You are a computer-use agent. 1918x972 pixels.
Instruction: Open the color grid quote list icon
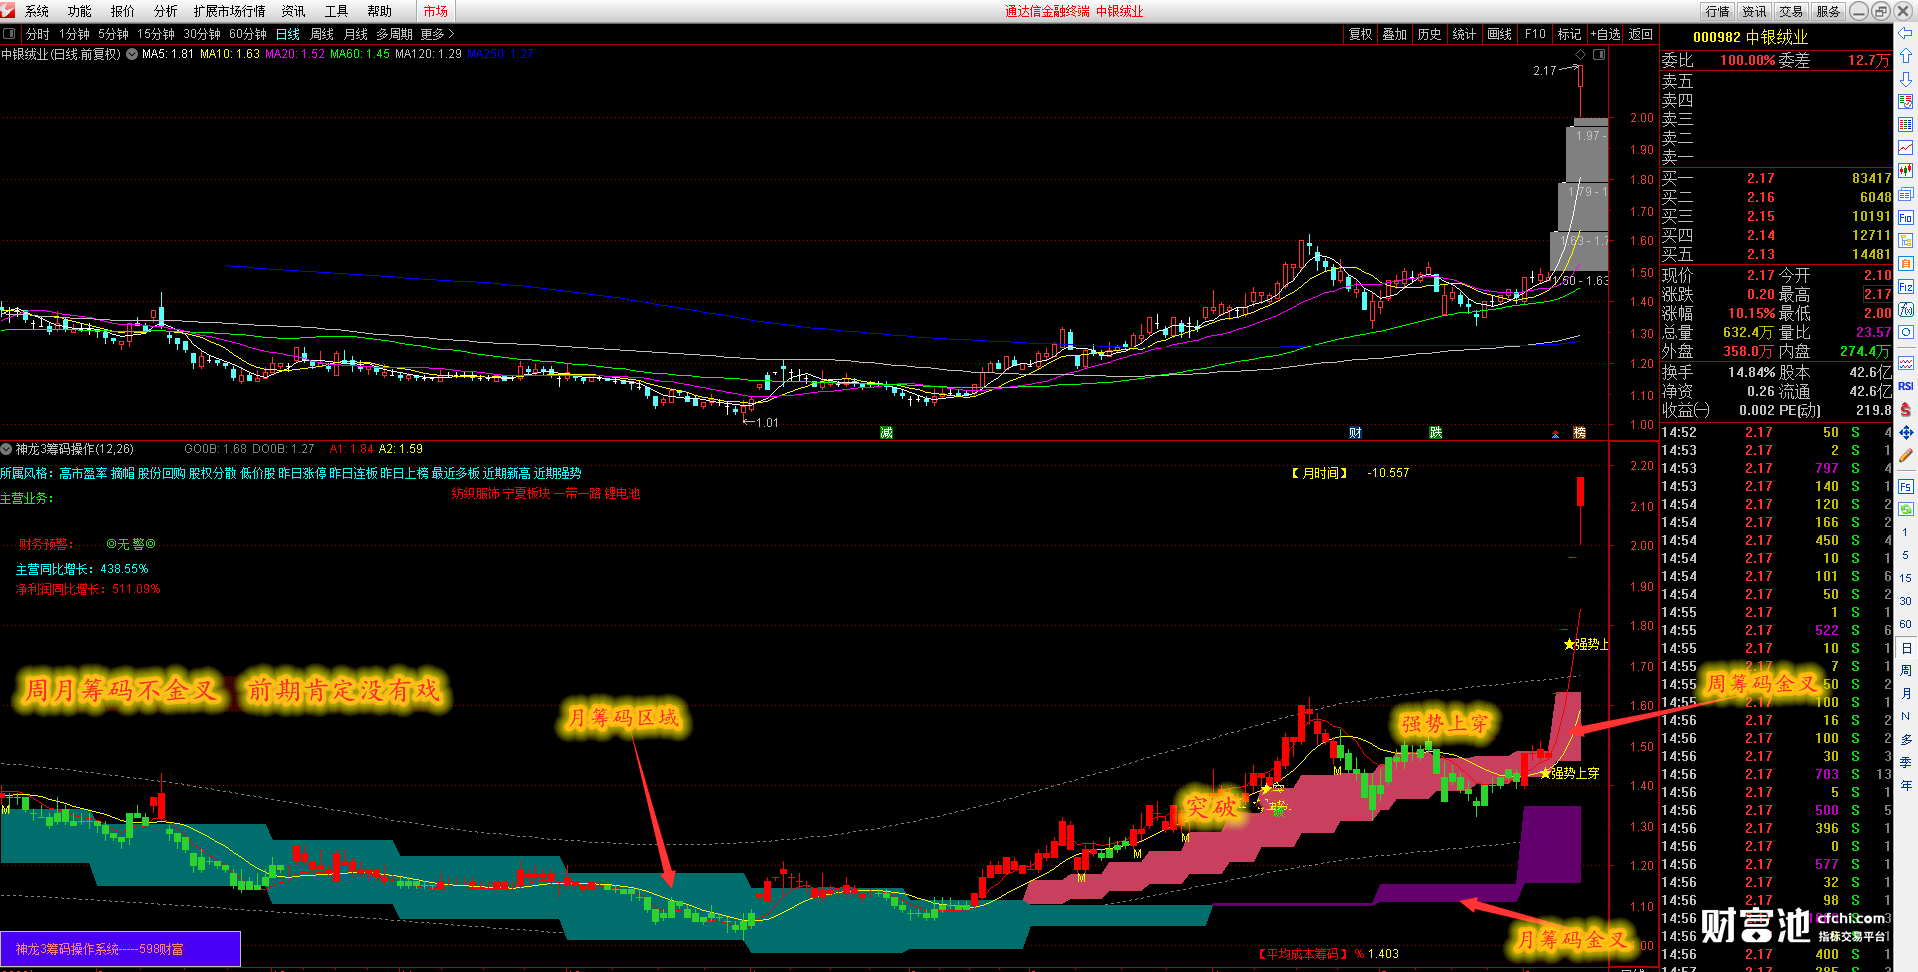click(1906, 125)
